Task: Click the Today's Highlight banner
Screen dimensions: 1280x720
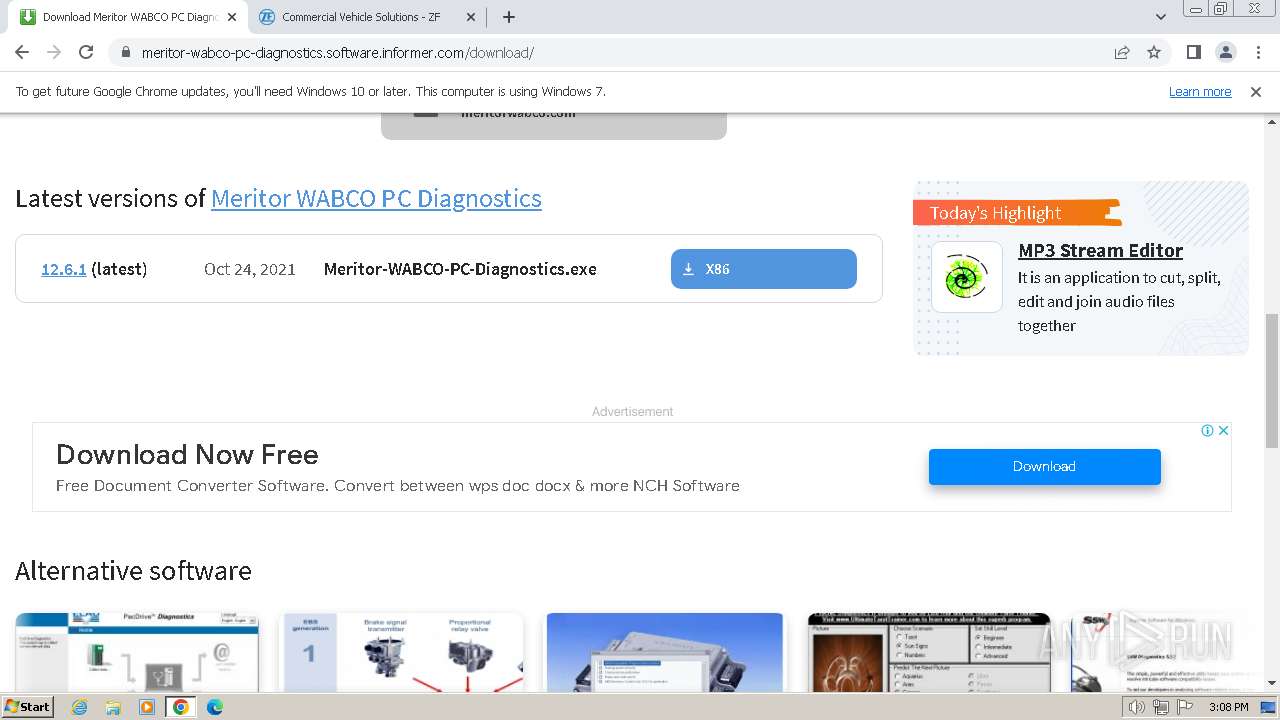Action: pyautogui.click(x=1017, y=213)
